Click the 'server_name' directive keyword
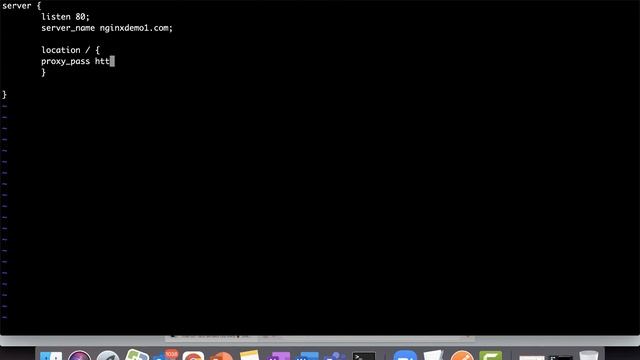640x360 pixels. (68, 28)
